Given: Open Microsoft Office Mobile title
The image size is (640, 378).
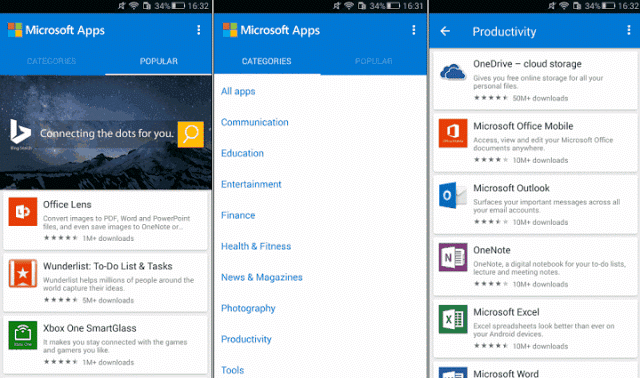Looking at the screenshot, I should click(x=523, y=126).
